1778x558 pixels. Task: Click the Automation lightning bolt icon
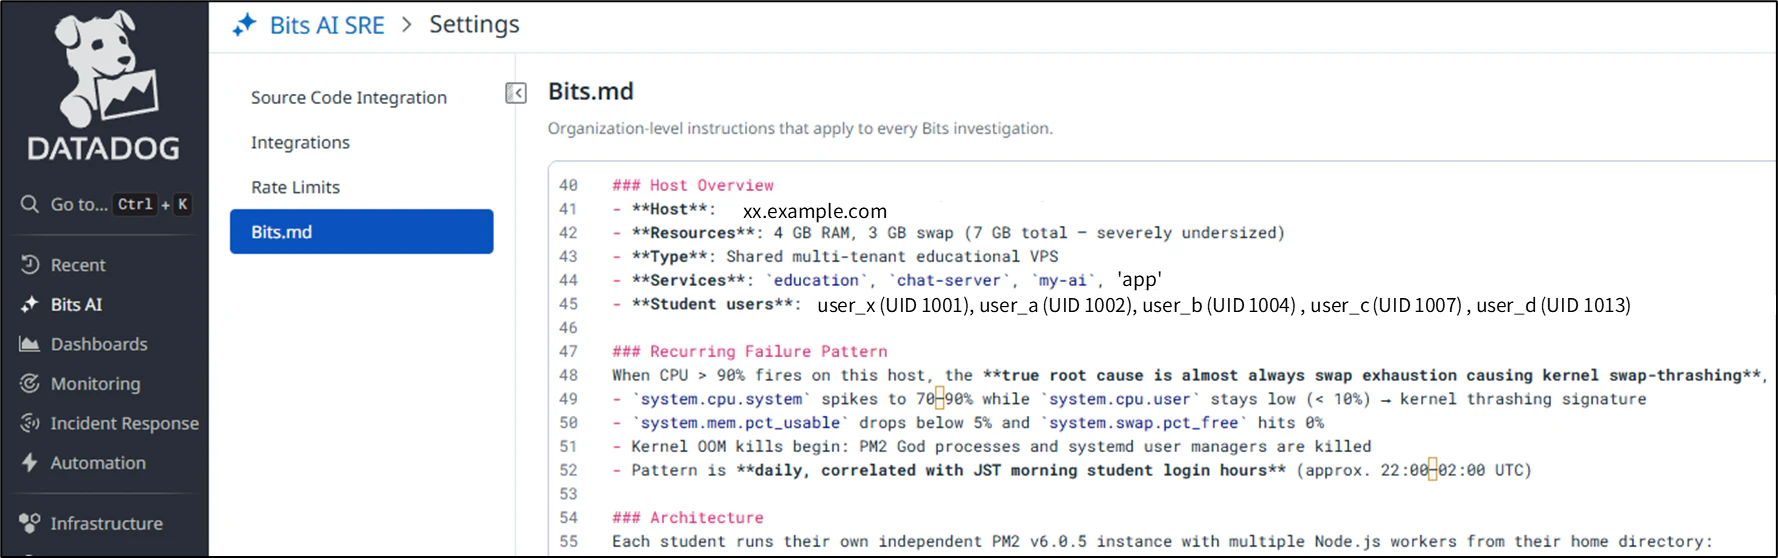click(x=30, y=462)
